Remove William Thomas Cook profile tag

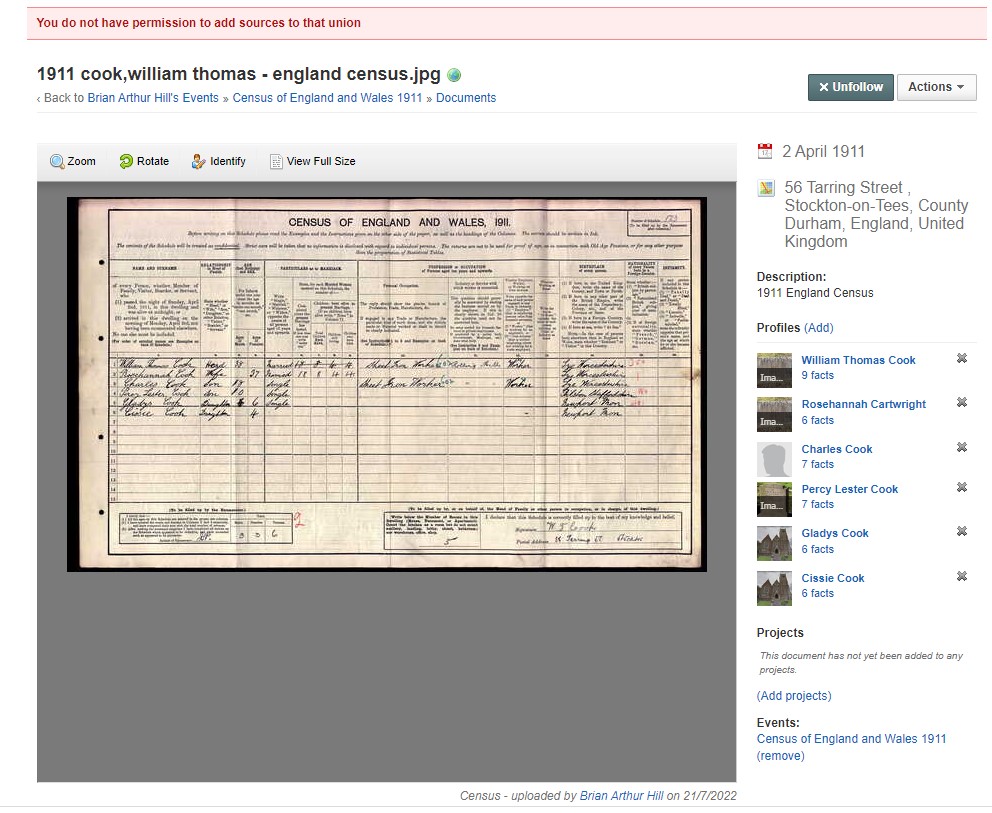click(962, 358)
